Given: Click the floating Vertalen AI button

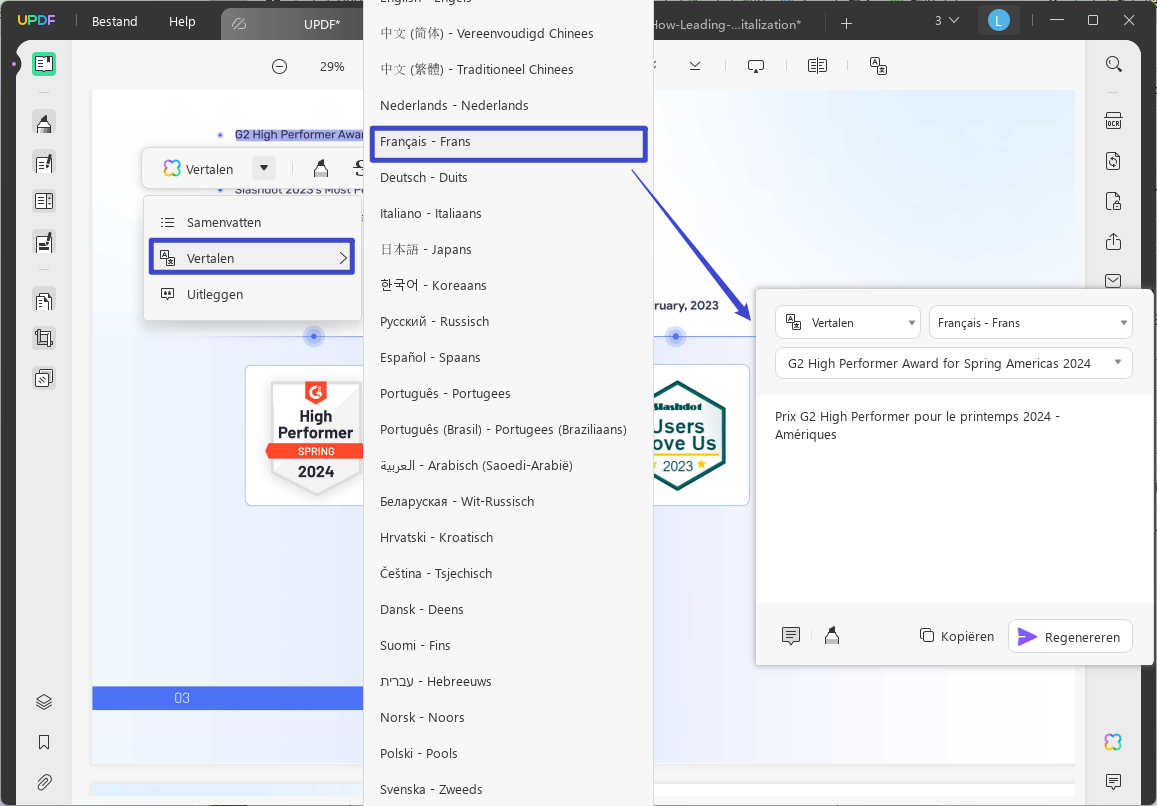Looking at the screenshot, I should coord(198,168).
